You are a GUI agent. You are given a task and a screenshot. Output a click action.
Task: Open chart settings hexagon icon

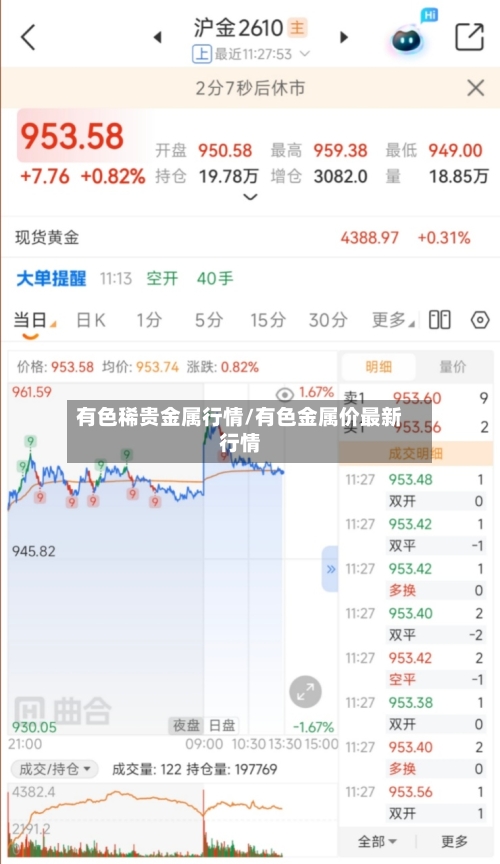coord(480,320)
